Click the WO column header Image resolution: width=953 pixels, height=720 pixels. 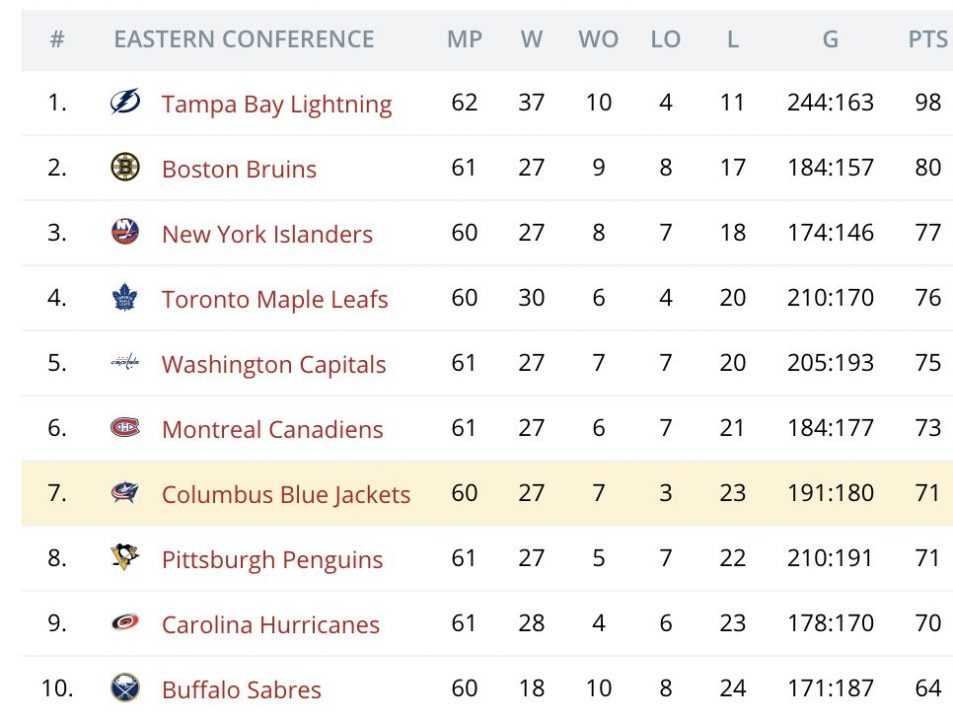(598, 40)
